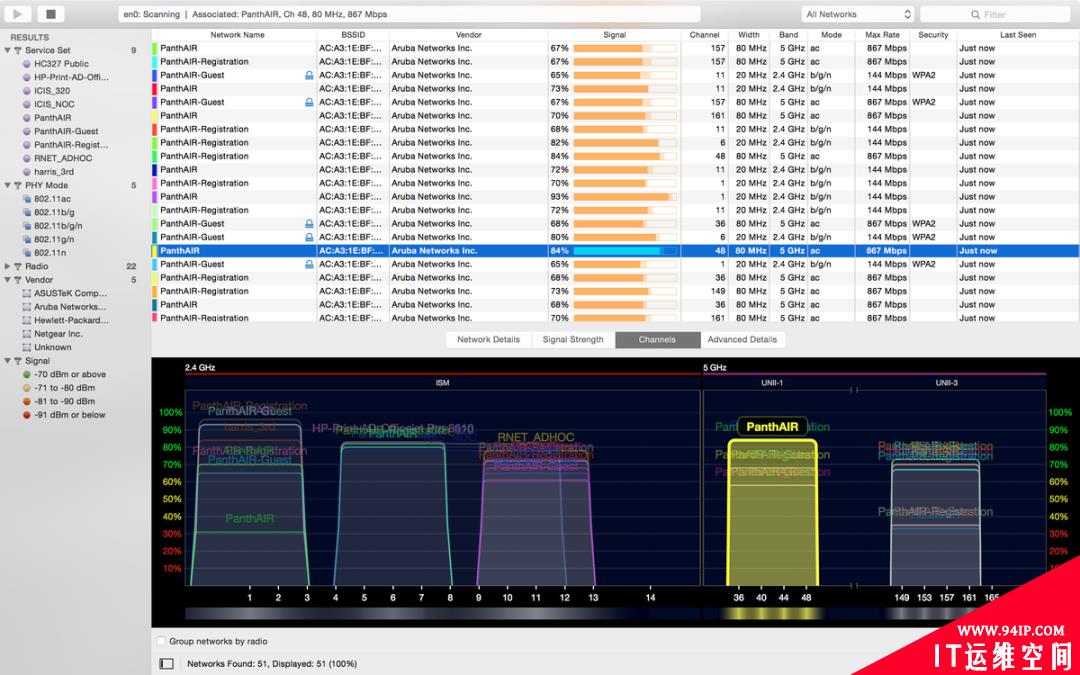This screenshot has height=675, width=1080.
Task: Click the Networks Found: 51 status text
Action: click(272, 664)
